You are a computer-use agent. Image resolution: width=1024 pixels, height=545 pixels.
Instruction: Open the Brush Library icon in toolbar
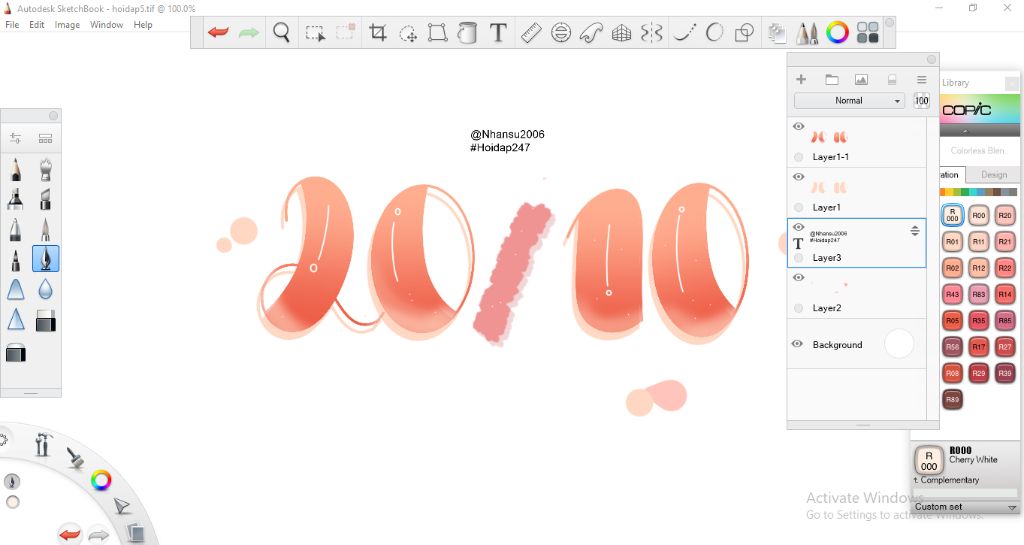coord(807,33)
